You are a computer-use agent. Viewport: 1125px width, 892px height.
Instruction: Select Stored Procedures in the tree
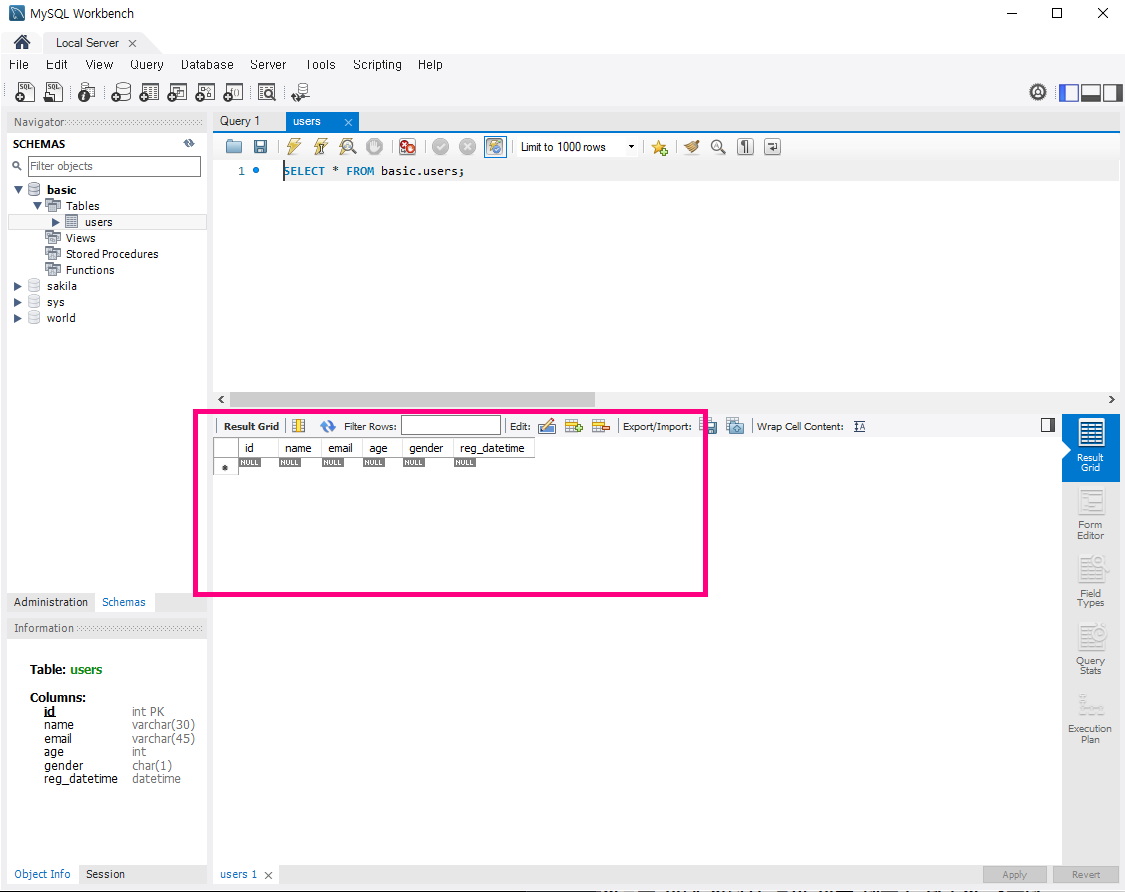tap(112, 254)
